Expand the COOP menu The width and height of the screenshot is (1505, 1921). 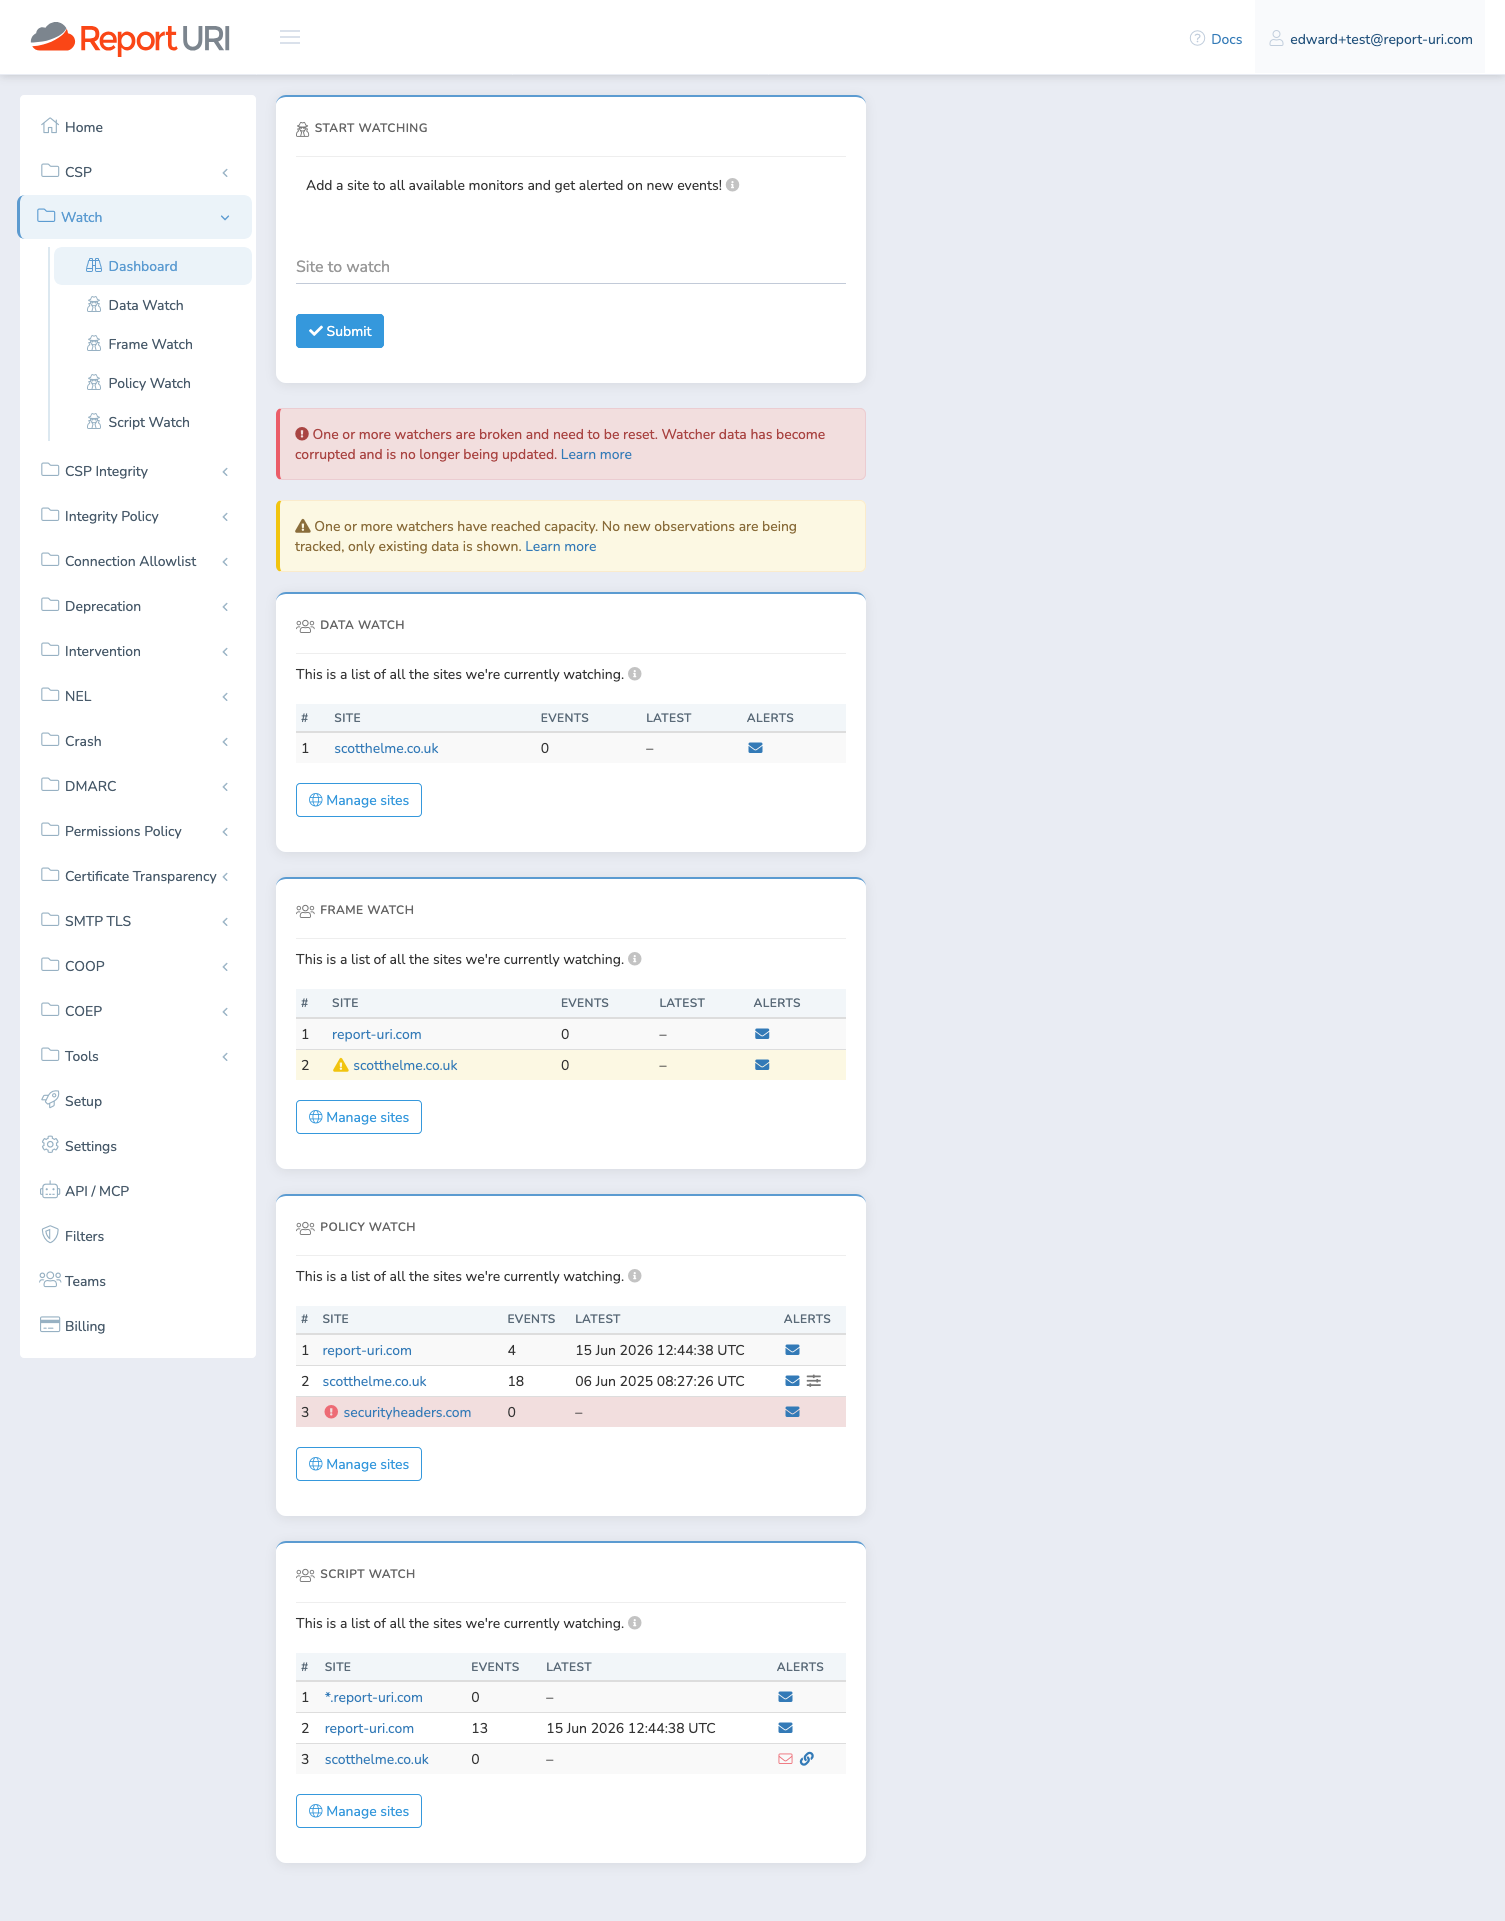pos(138,966)
